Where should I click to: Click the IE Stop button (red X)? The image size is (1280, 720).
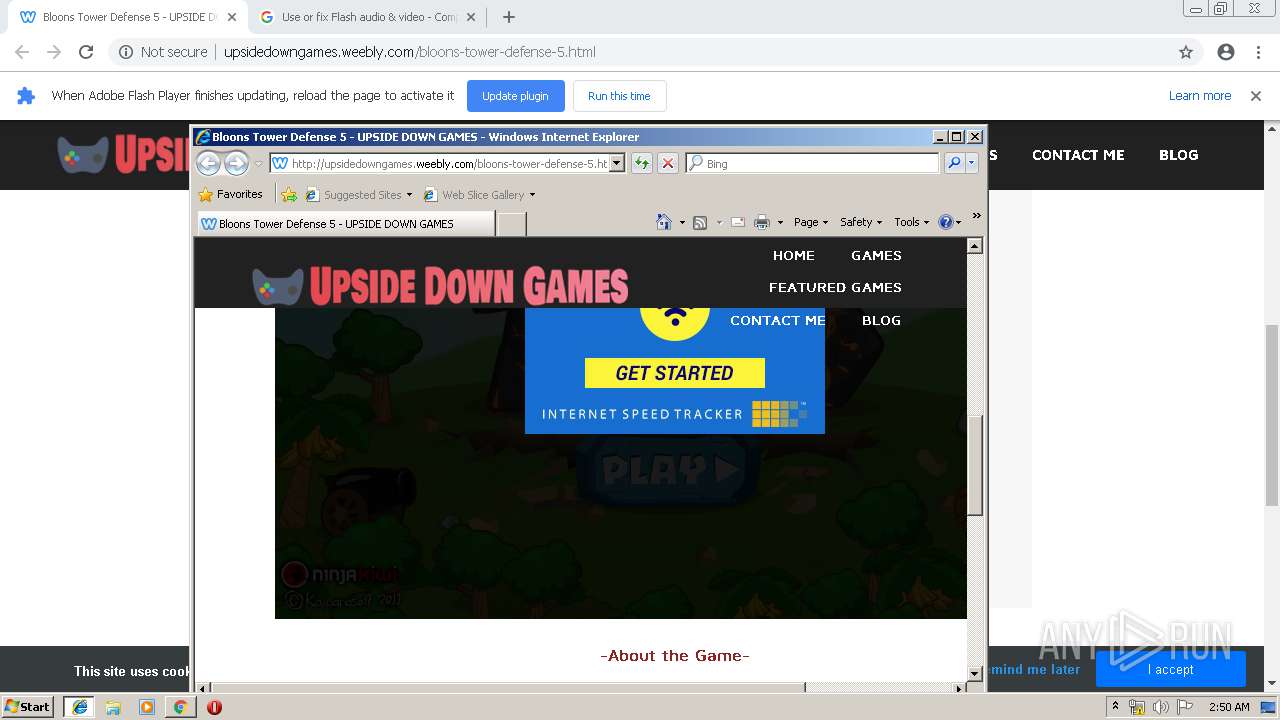[x=668, y=163]
